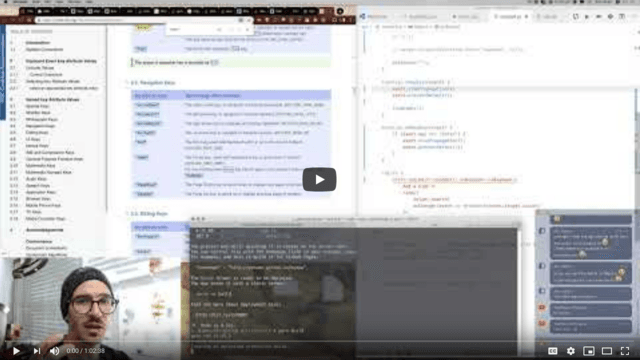Screen dimensions: 640x360
Task: Click the 0:00 / 1:02:38 time display
Action: click(x=85, y=351)
